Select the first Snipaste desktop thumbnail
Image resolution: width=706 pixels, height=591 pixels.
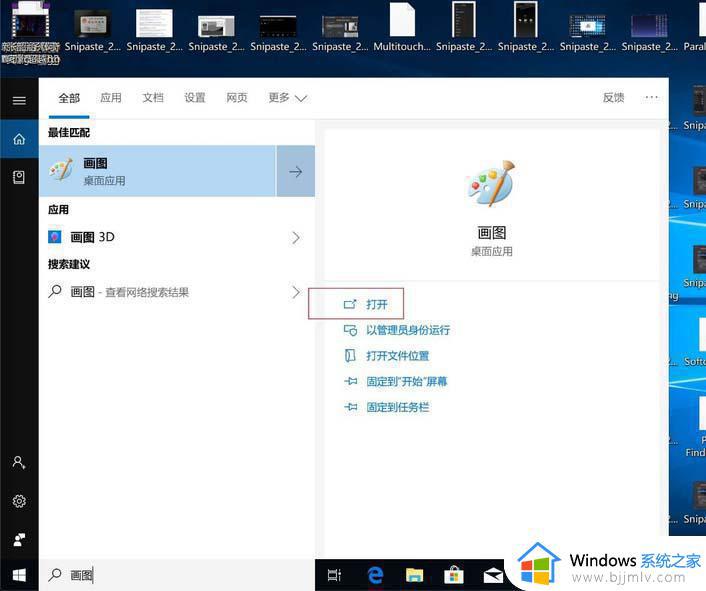(x=93, y=31)
